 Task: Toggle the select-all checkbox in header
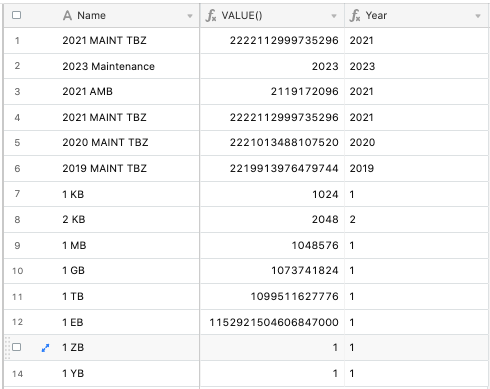[x=16, y=15]
